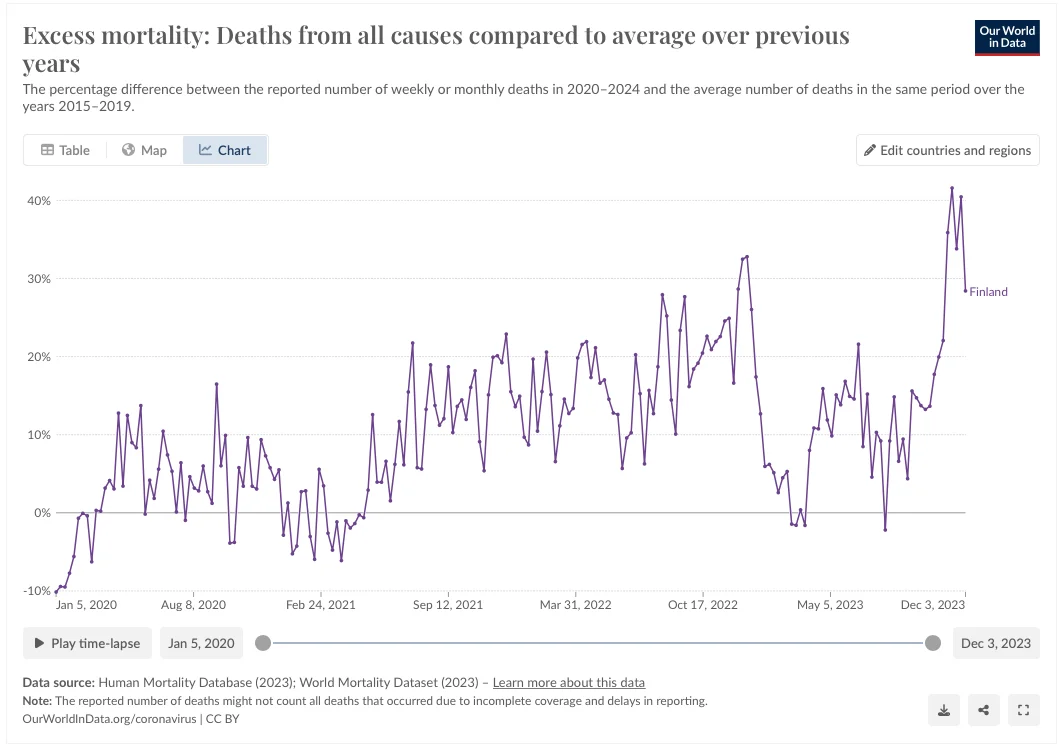
Task: Click the pencil icon for editing countries
Action: pos(870,150)
